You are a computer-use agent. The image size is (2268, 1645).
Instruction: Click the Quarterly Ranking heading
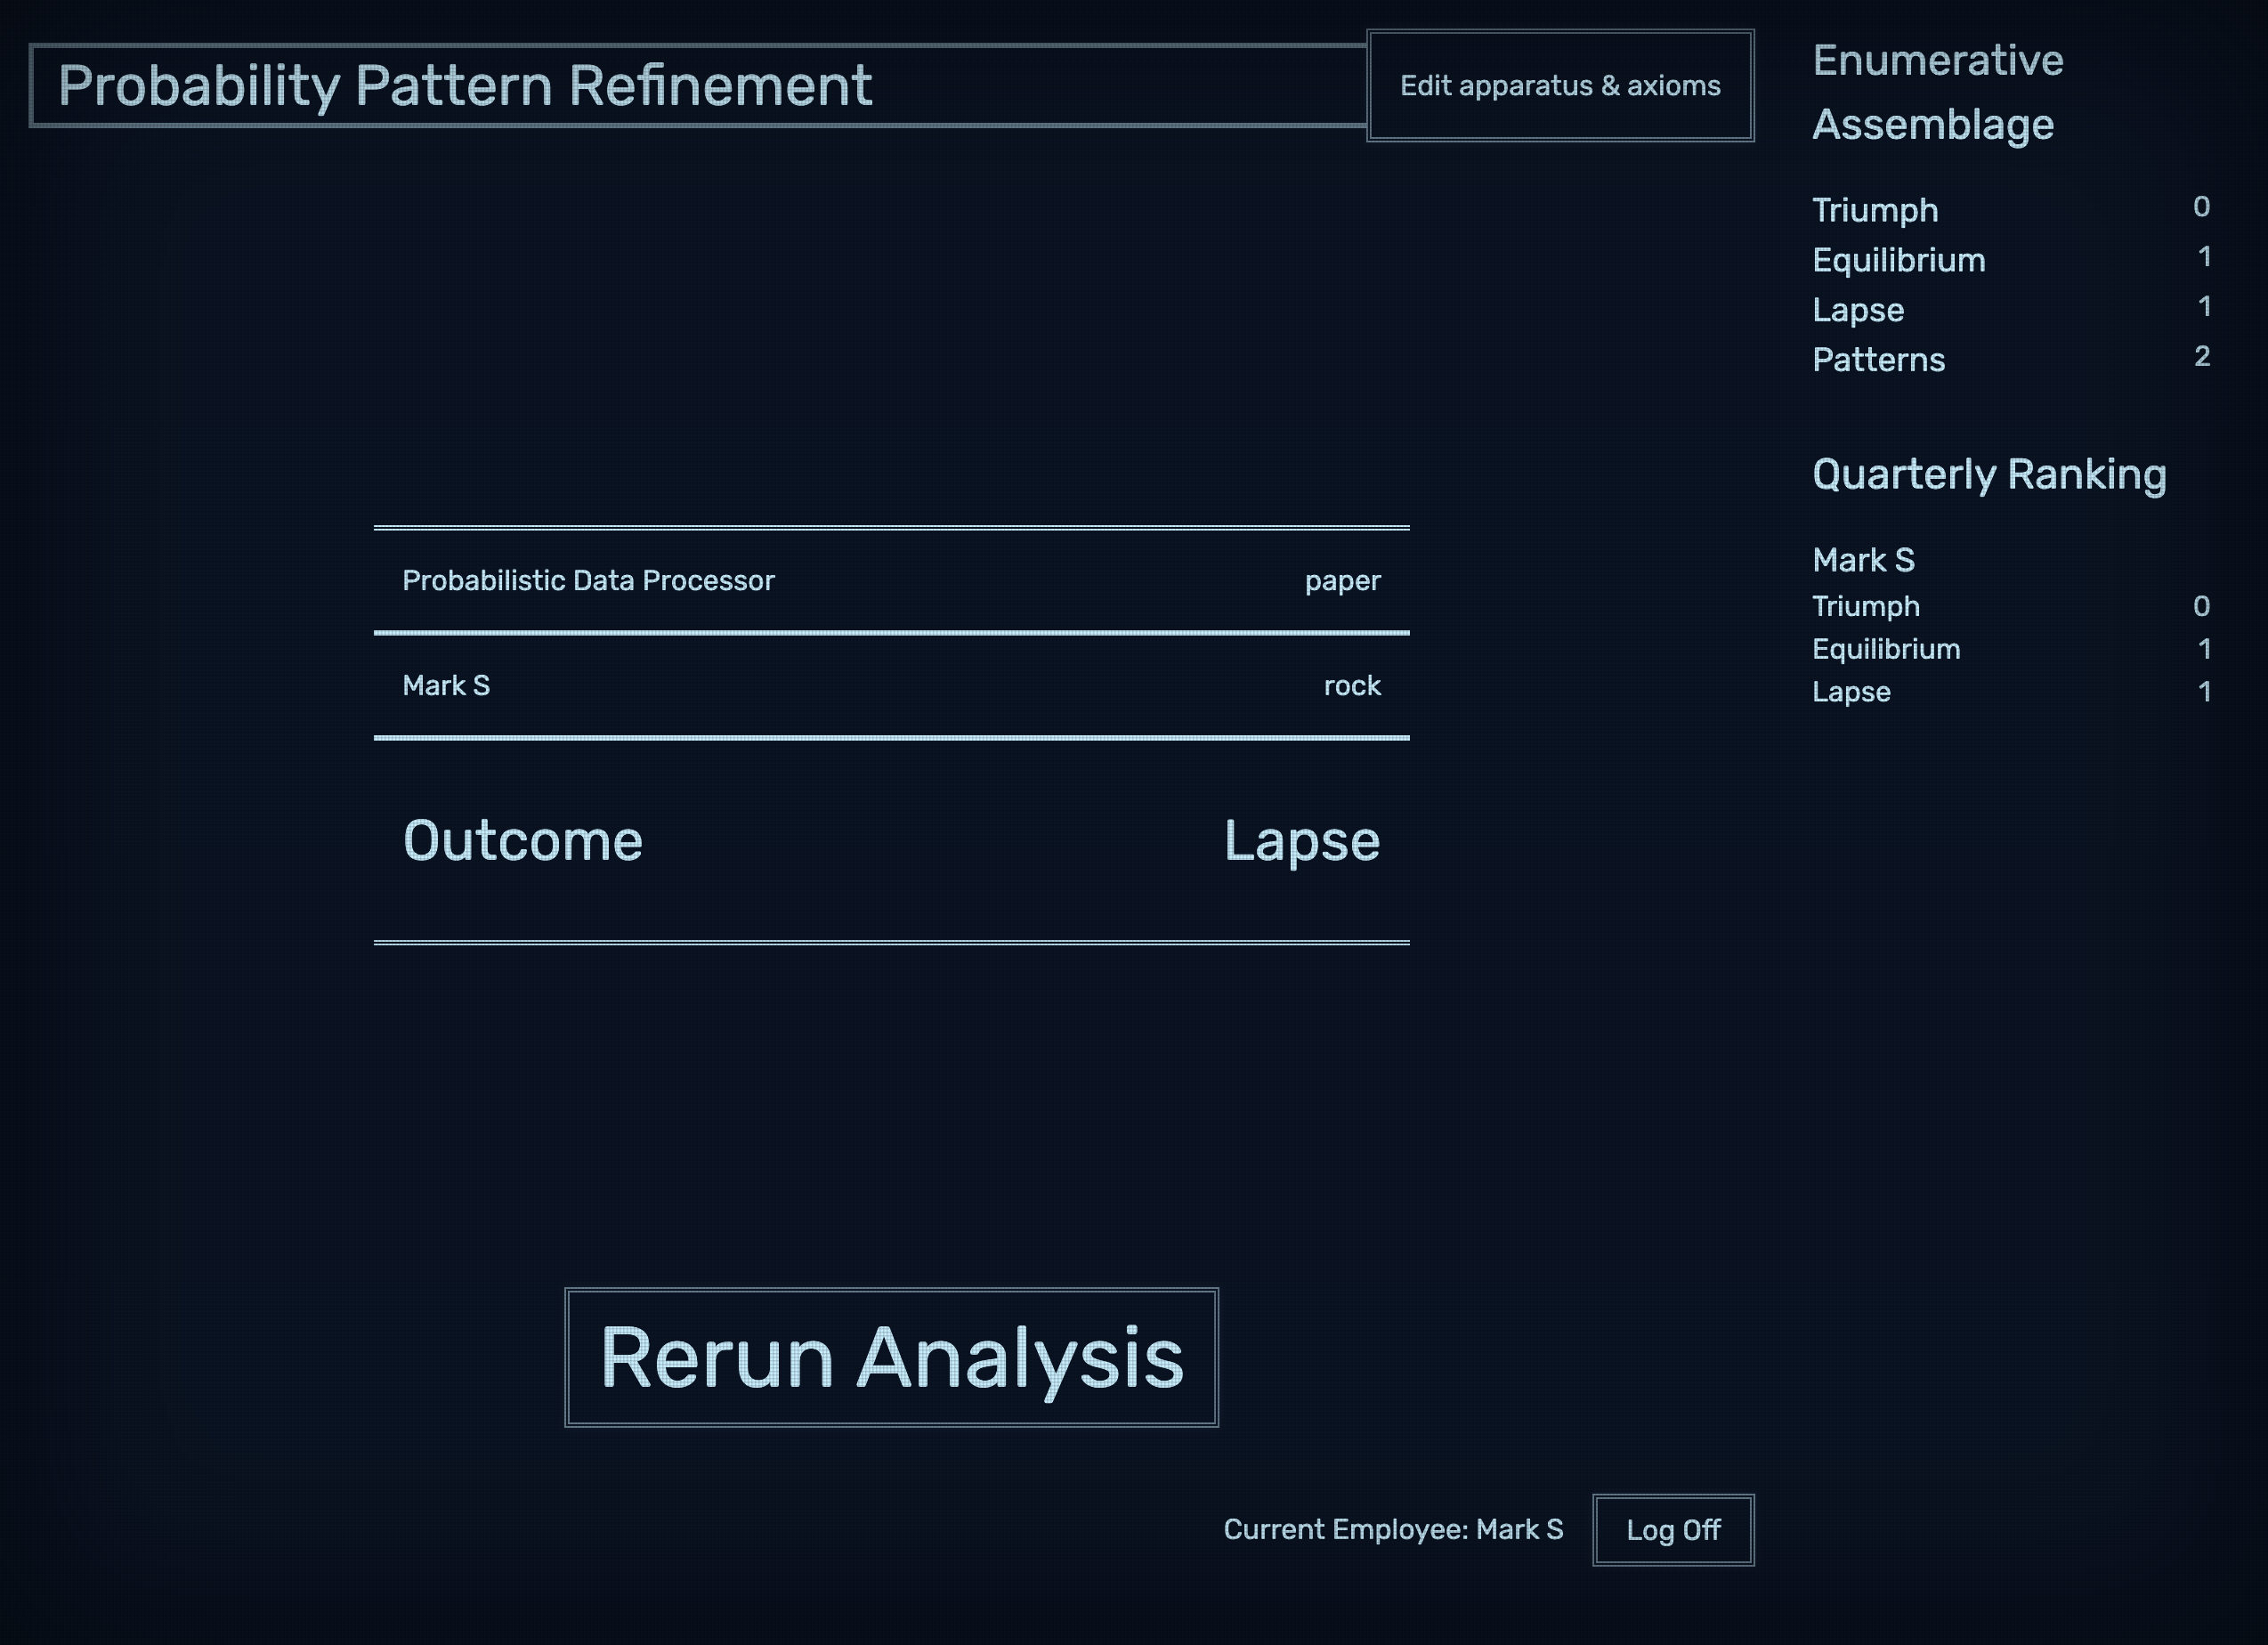click(1988, 474)
